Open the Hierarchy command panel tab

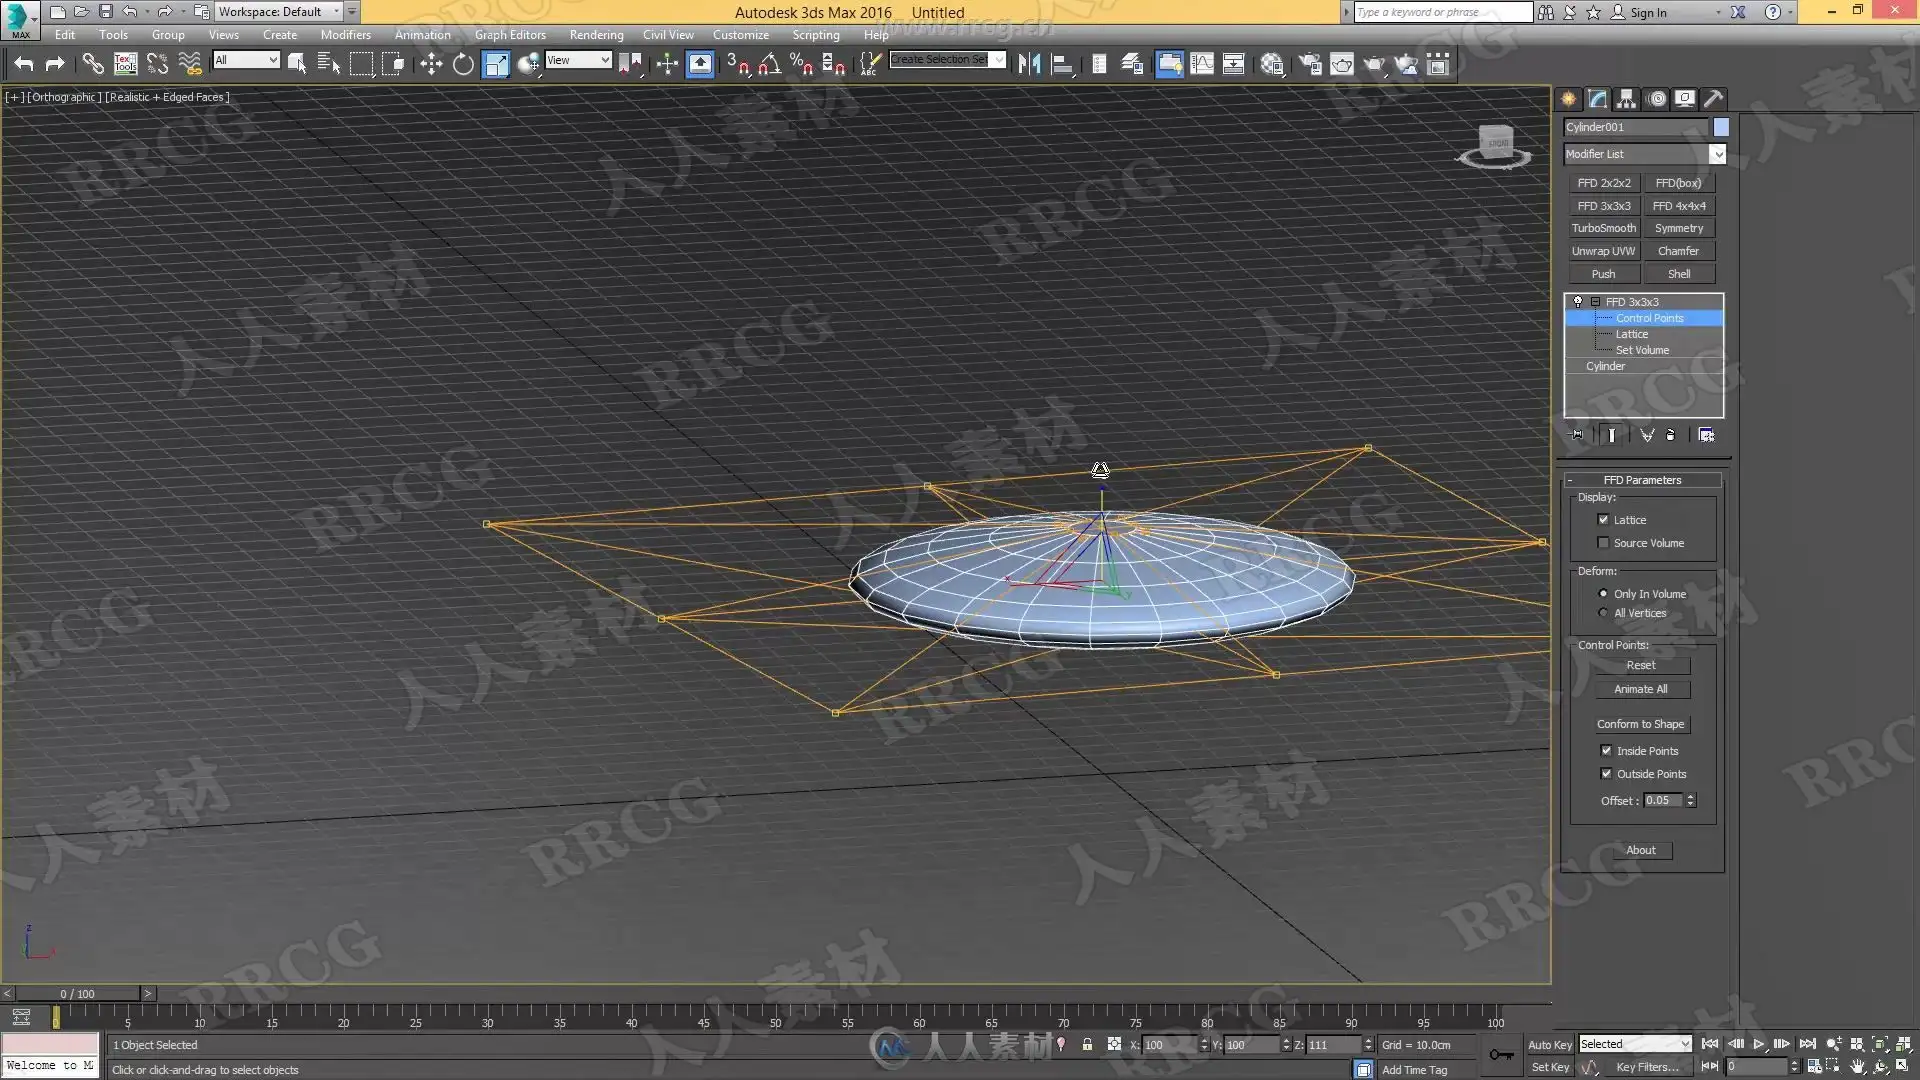tap(1627, 99)
